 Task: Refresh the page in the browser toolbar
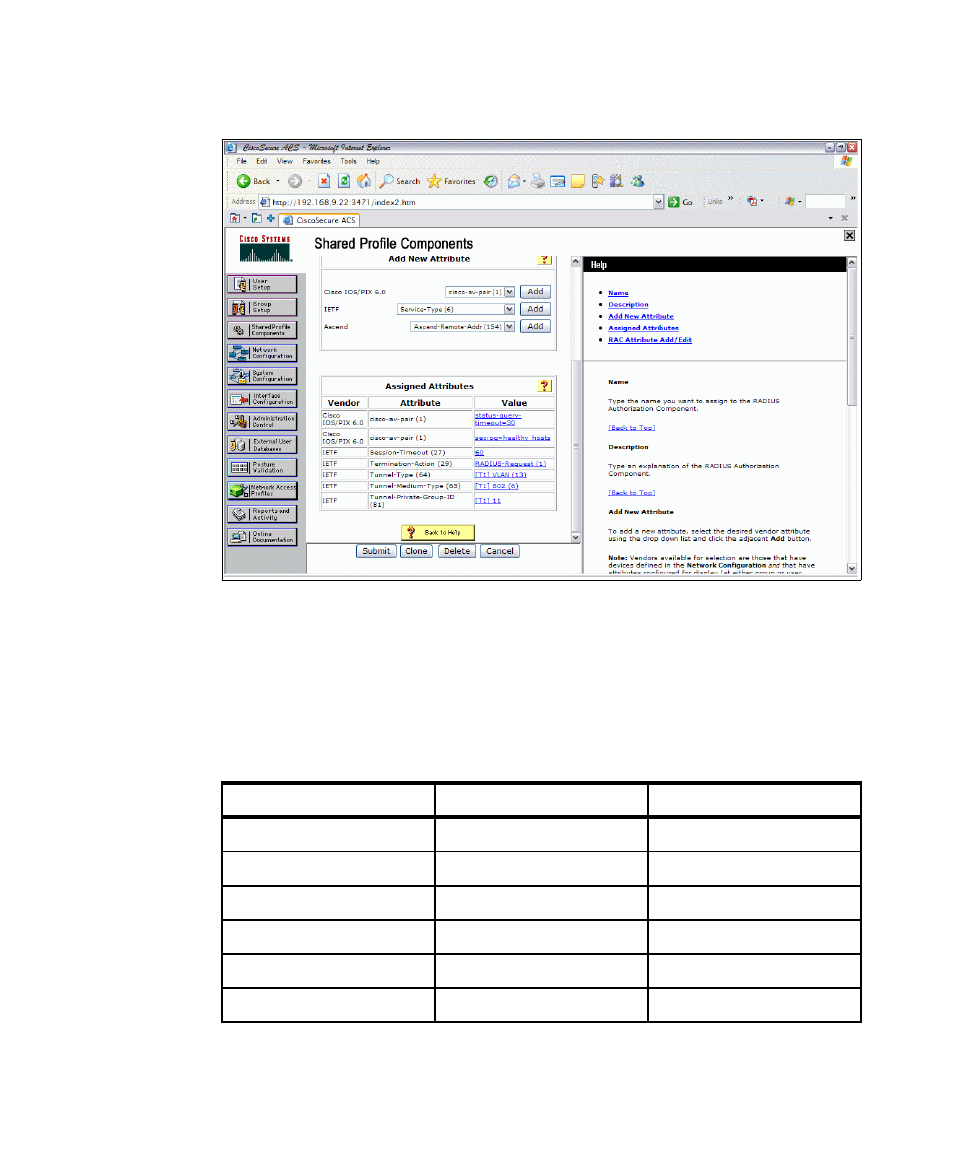[x=344, y=181]
